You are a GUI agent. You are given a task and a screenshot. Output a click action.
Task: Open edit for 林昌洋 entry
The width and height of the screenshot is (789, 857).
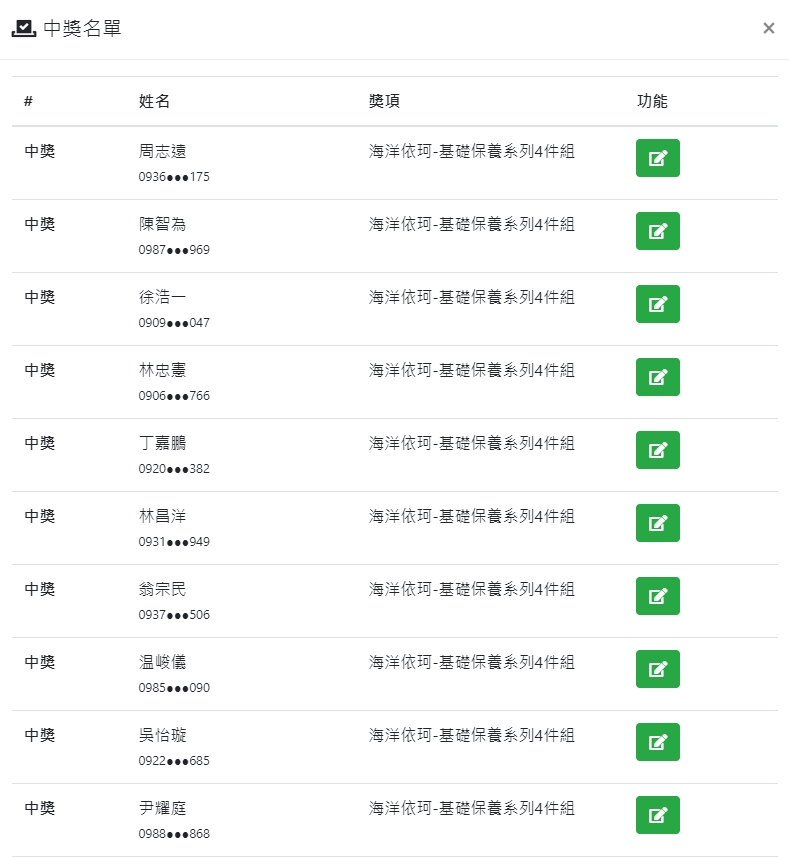point(657,523)
